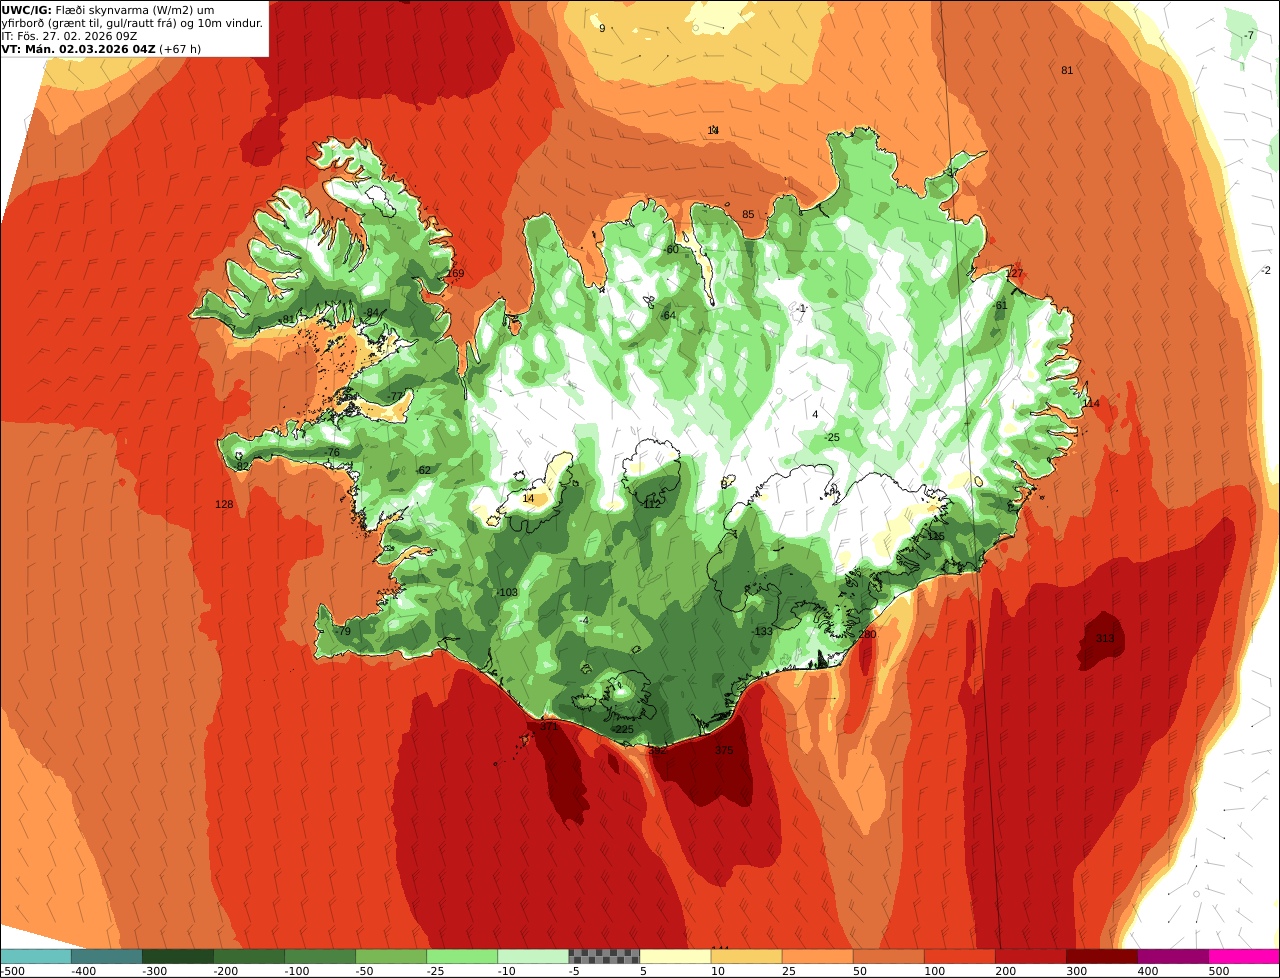Click the title text 'Flæði skynvarma (W/m2) um'

(134, 10)
